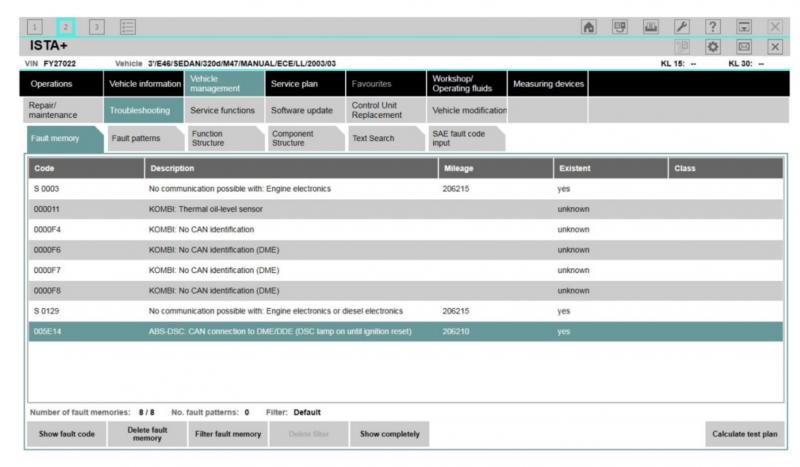
Task: Select numbered page 1 icon
Action: pyautogui.click(x=35, y=27)
